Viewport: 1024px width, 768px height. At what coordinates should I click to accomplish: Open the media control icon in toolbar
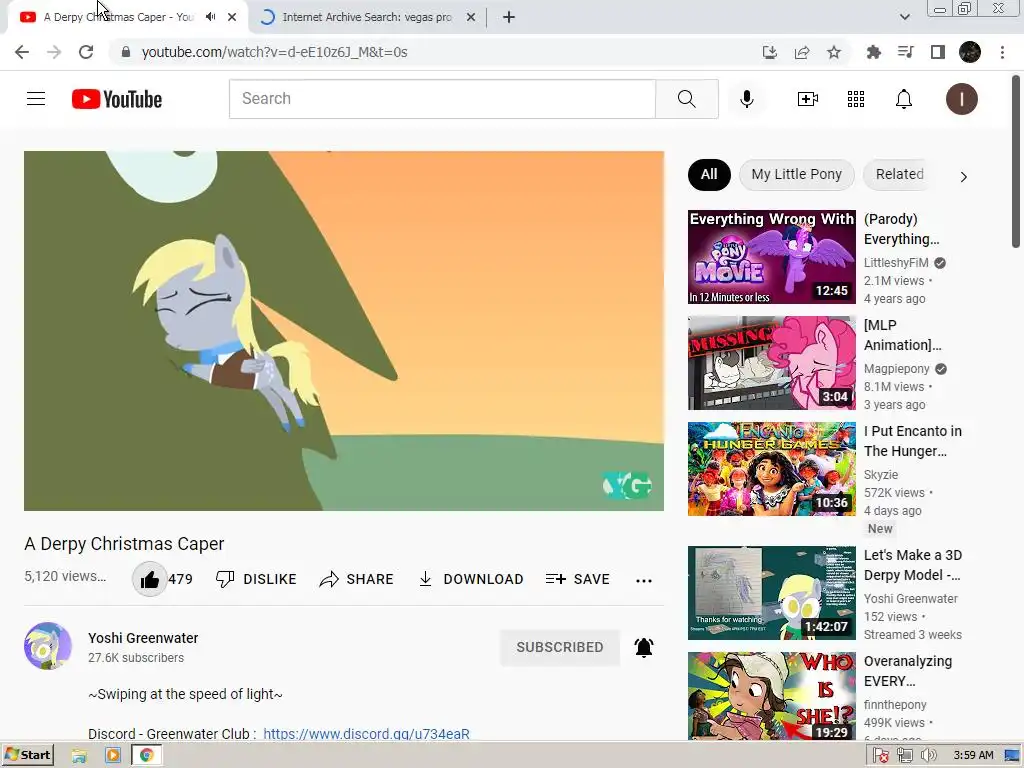[x=905, y=52]
